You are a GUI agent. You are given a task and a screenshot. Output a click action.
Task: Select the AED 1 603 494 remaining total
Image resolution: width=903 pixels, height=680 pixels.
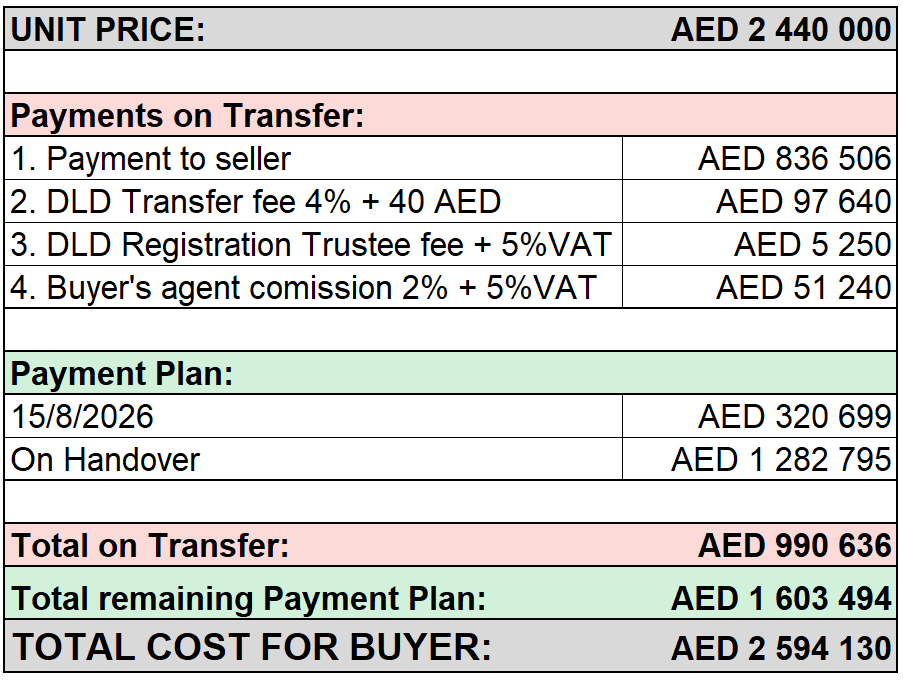pos(781,598)
